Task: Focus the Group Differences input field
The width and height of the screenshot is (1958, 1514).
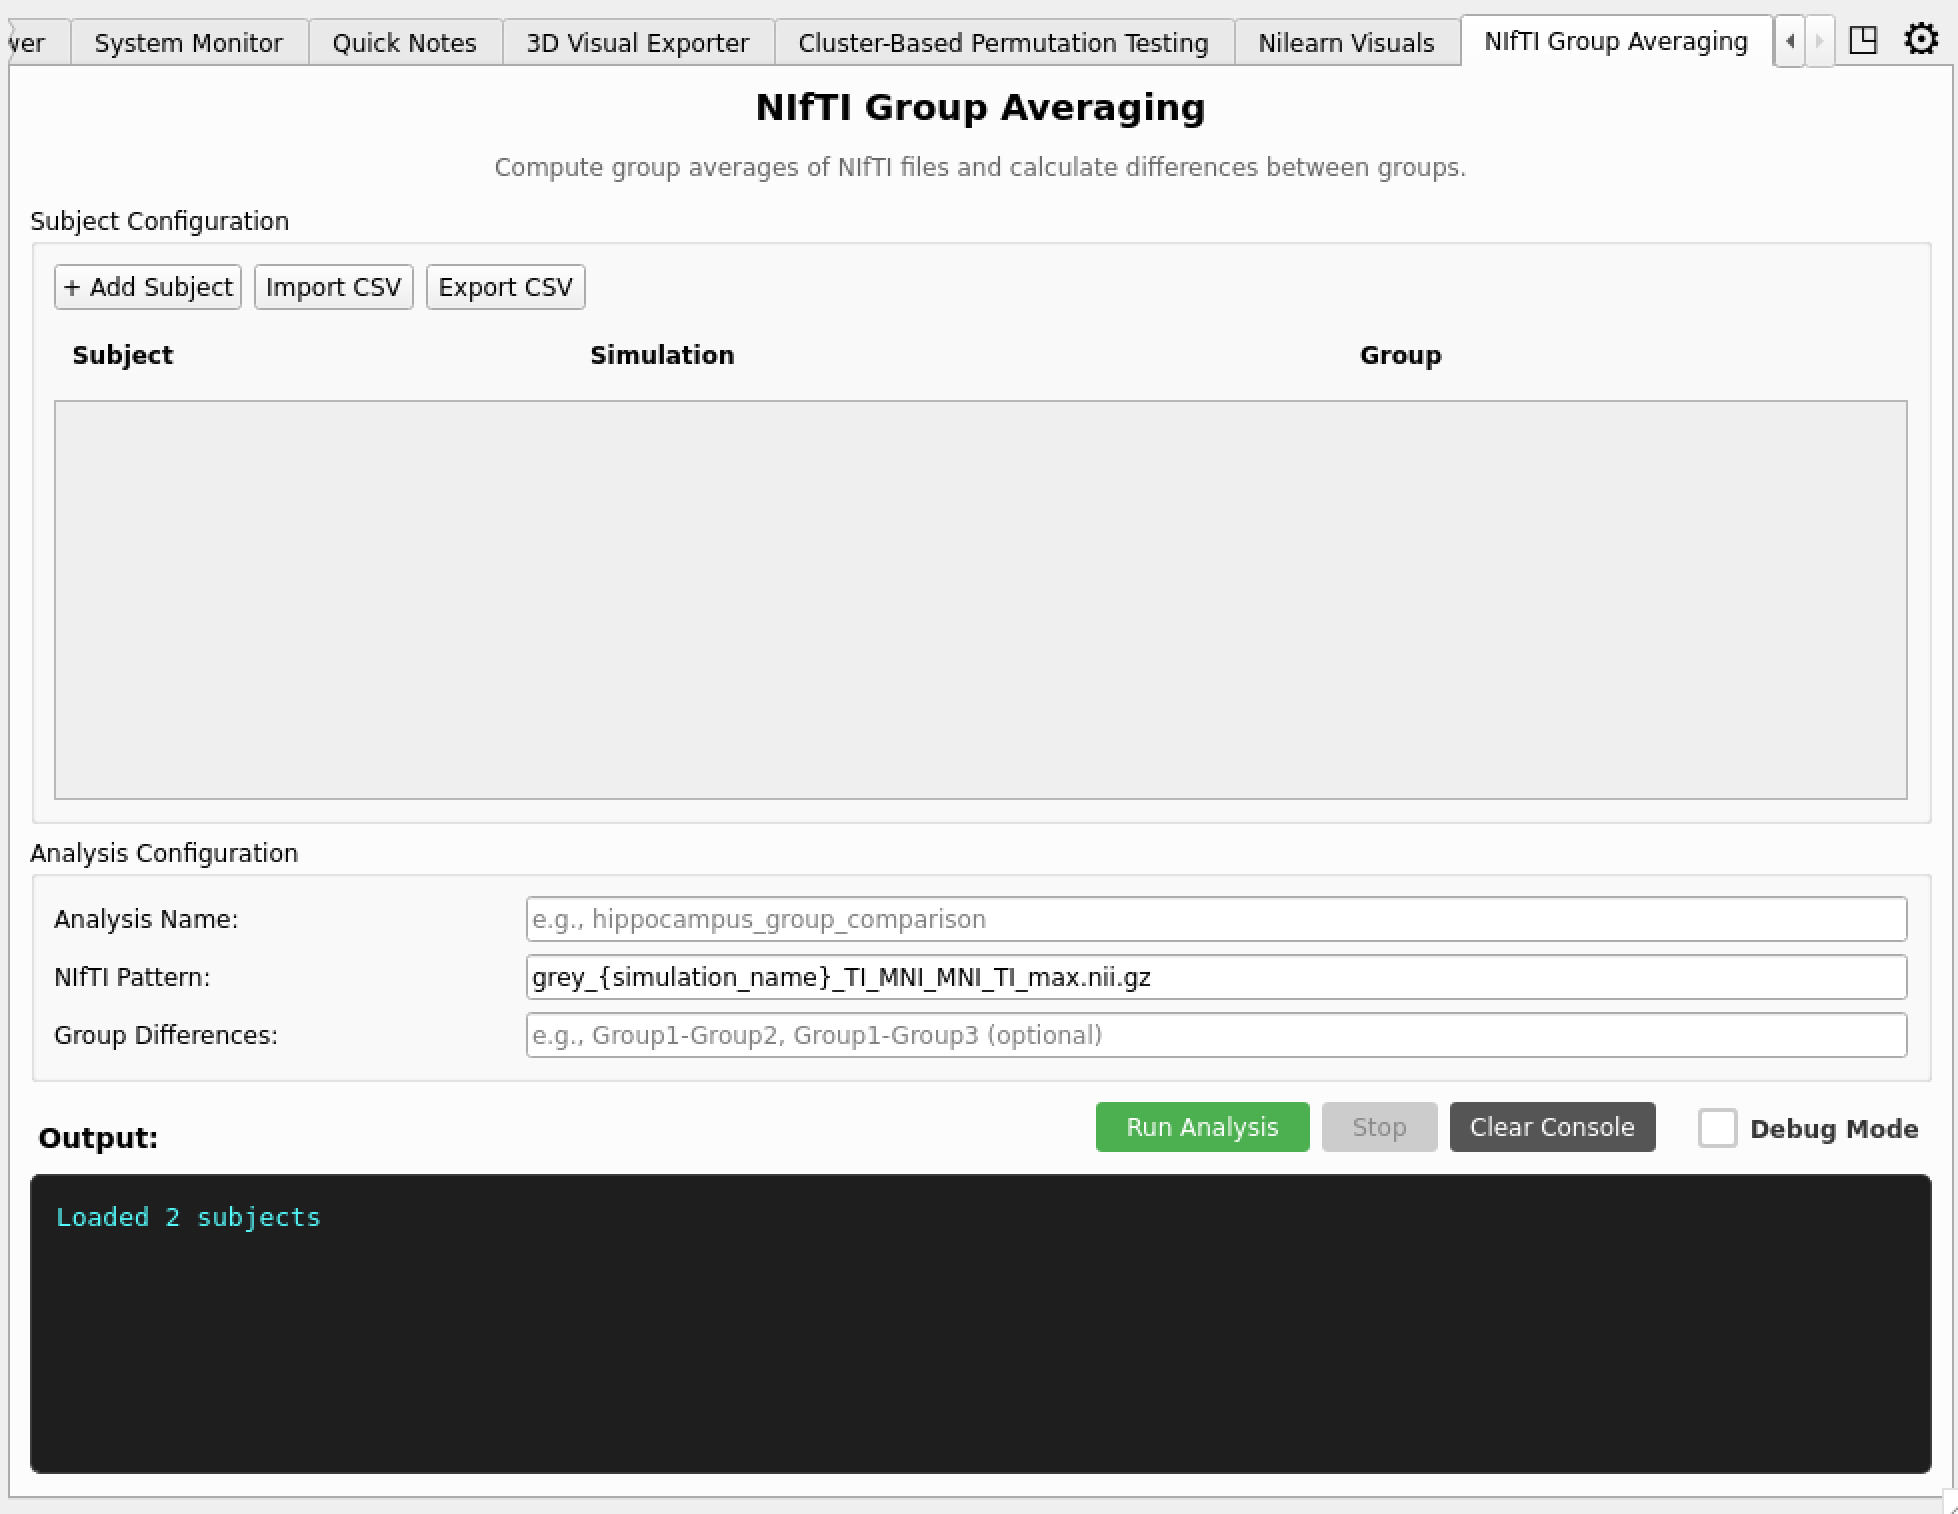Action: point(1215,1035)
